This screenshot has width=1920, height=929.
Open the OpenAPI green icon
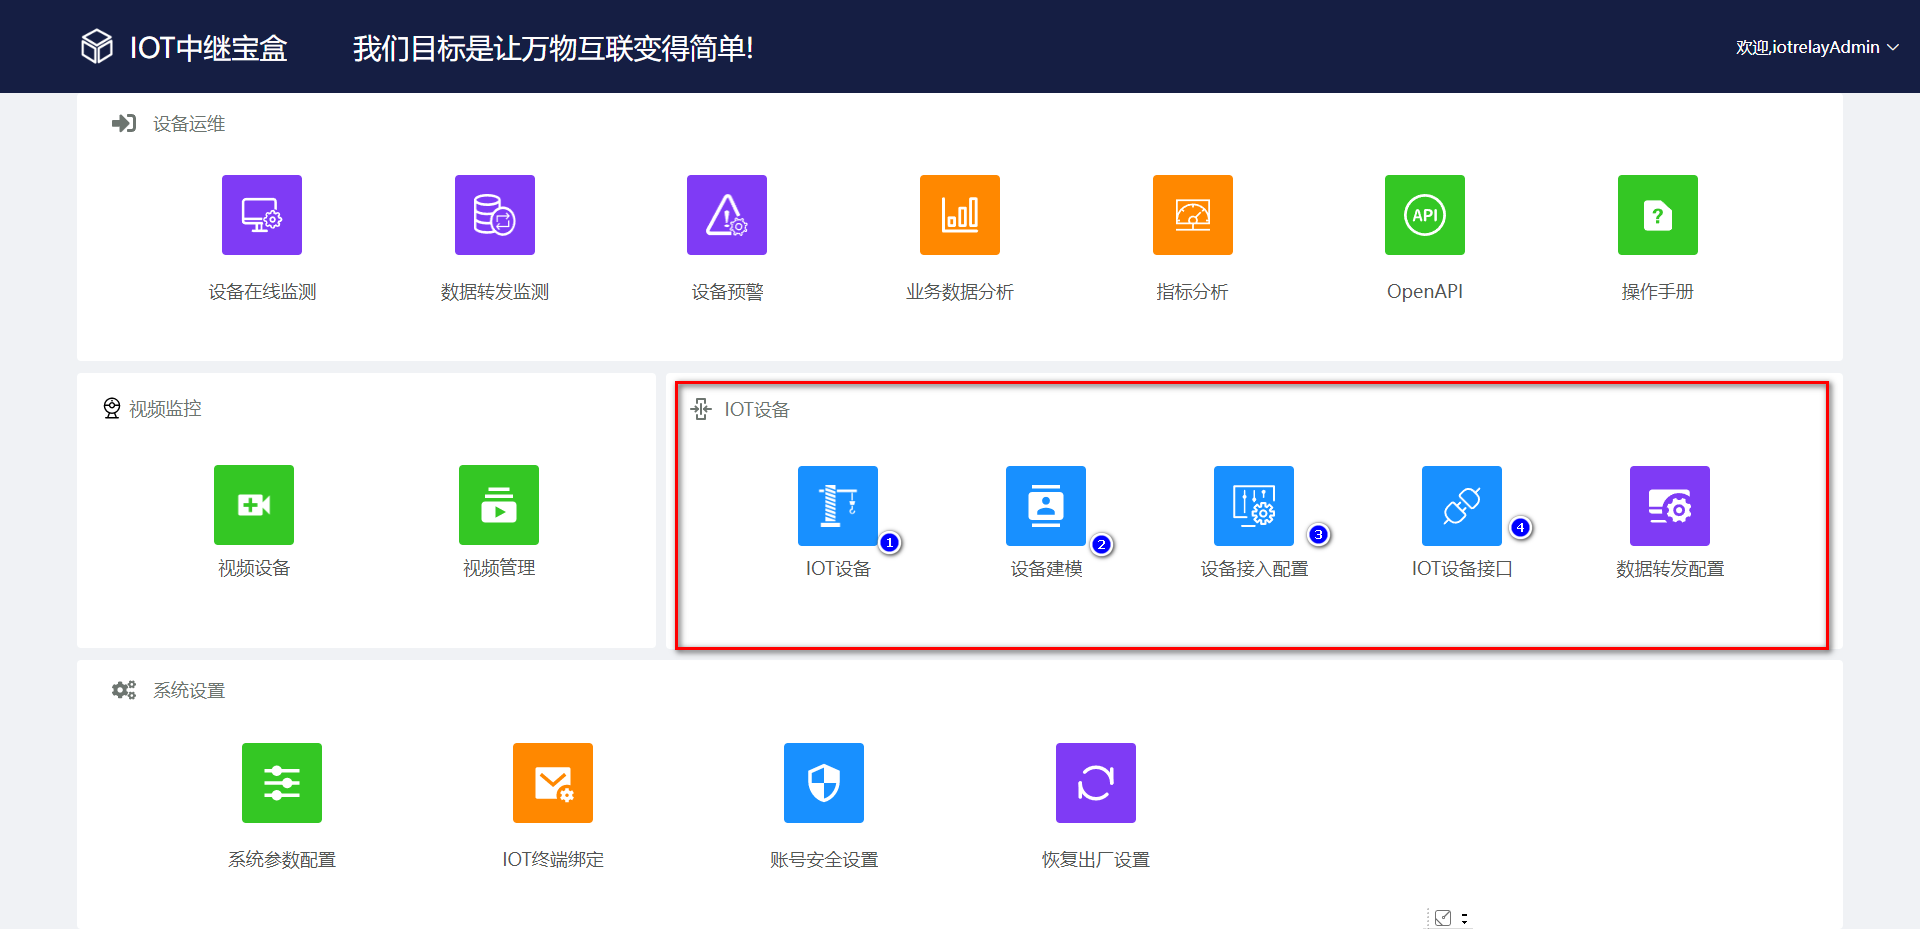[x=1424, y=214]
